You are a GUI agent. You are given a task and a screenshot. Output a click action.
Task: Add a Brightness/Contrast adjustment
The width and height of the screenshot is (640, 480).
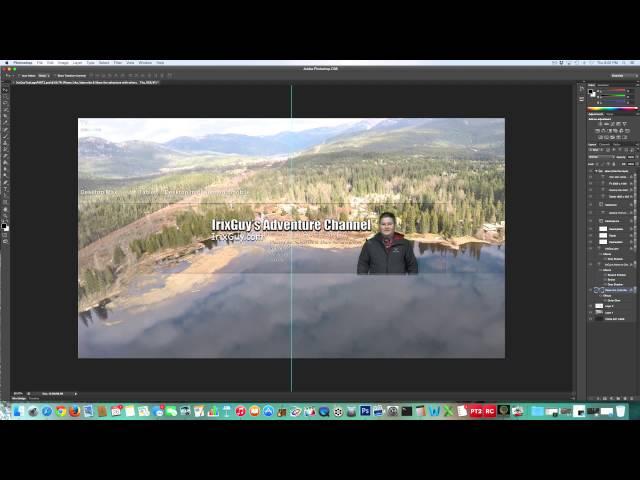click(x=600, y=123)
